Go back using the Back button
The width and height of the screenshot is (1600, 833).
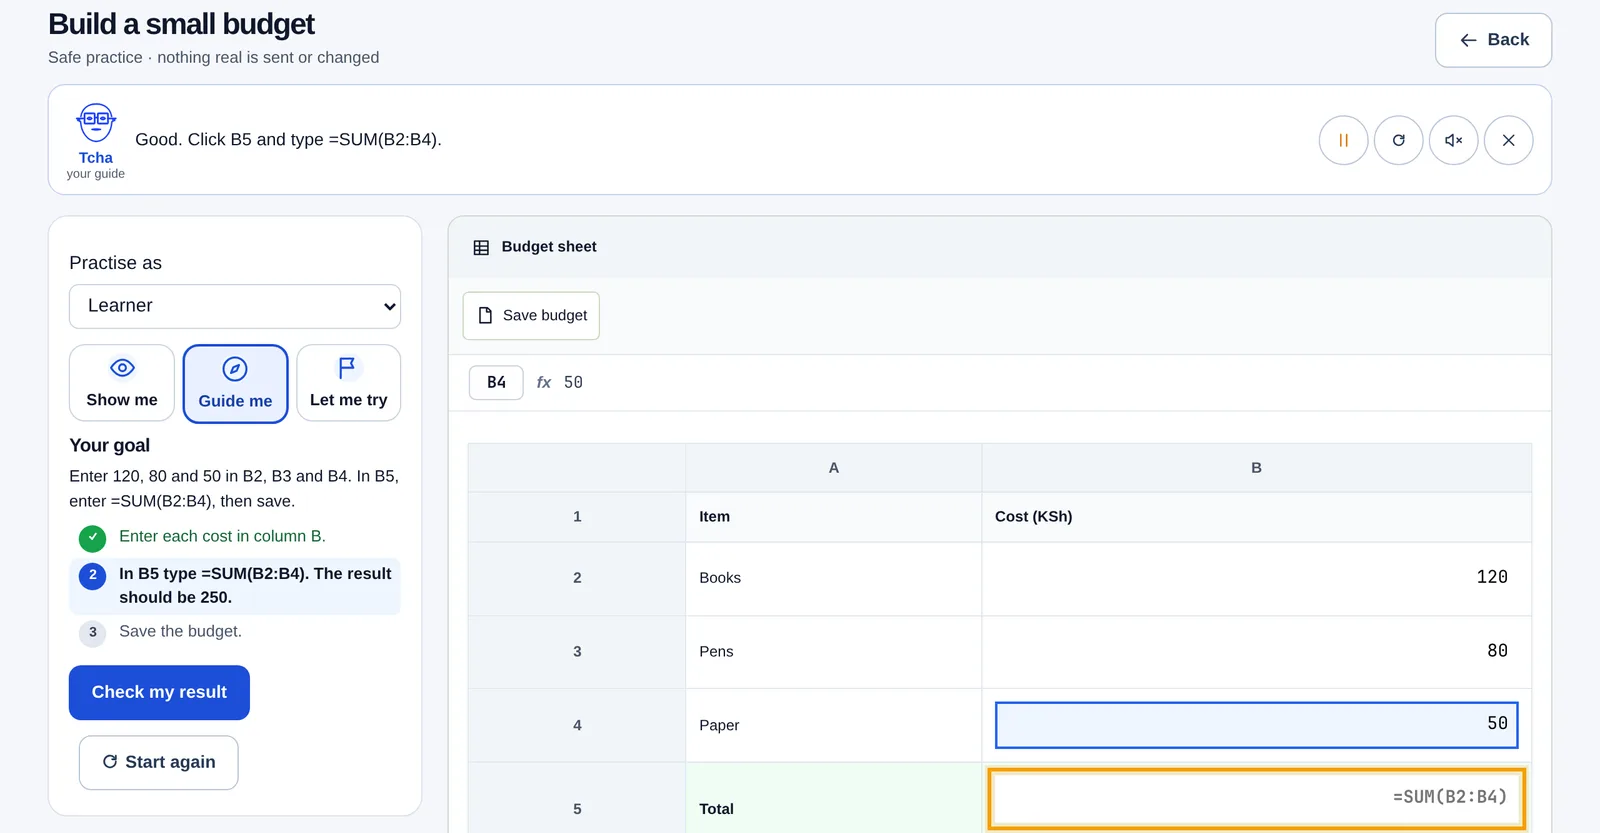[1493, 40]
